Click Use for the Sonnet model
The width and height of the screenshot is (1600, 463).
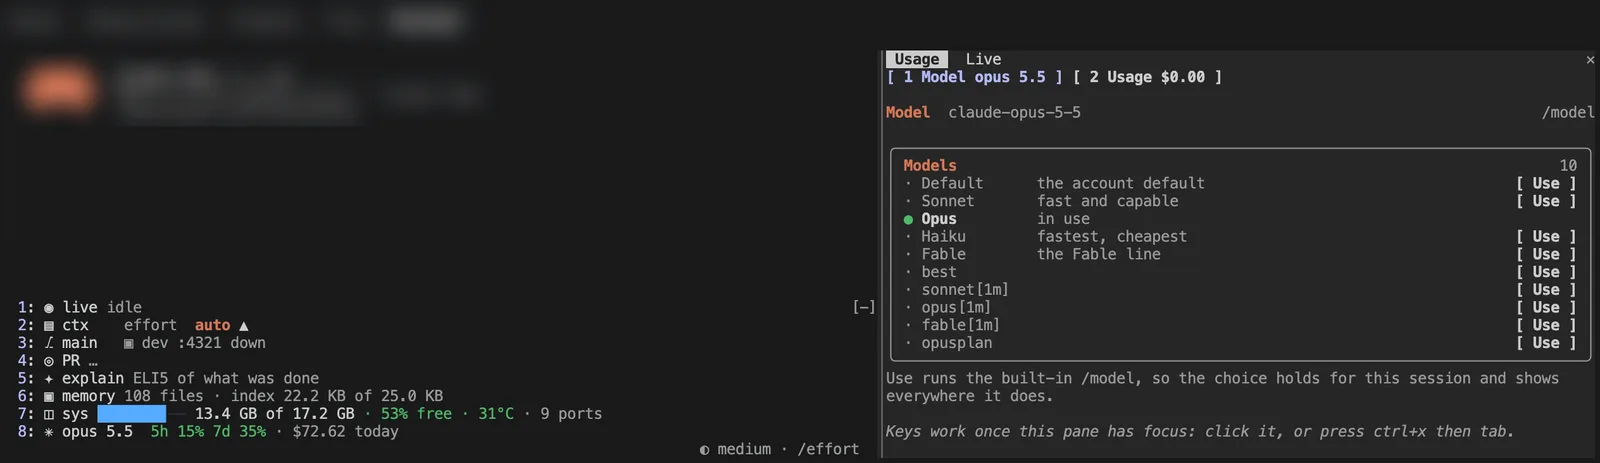[x=1546, y=201]
